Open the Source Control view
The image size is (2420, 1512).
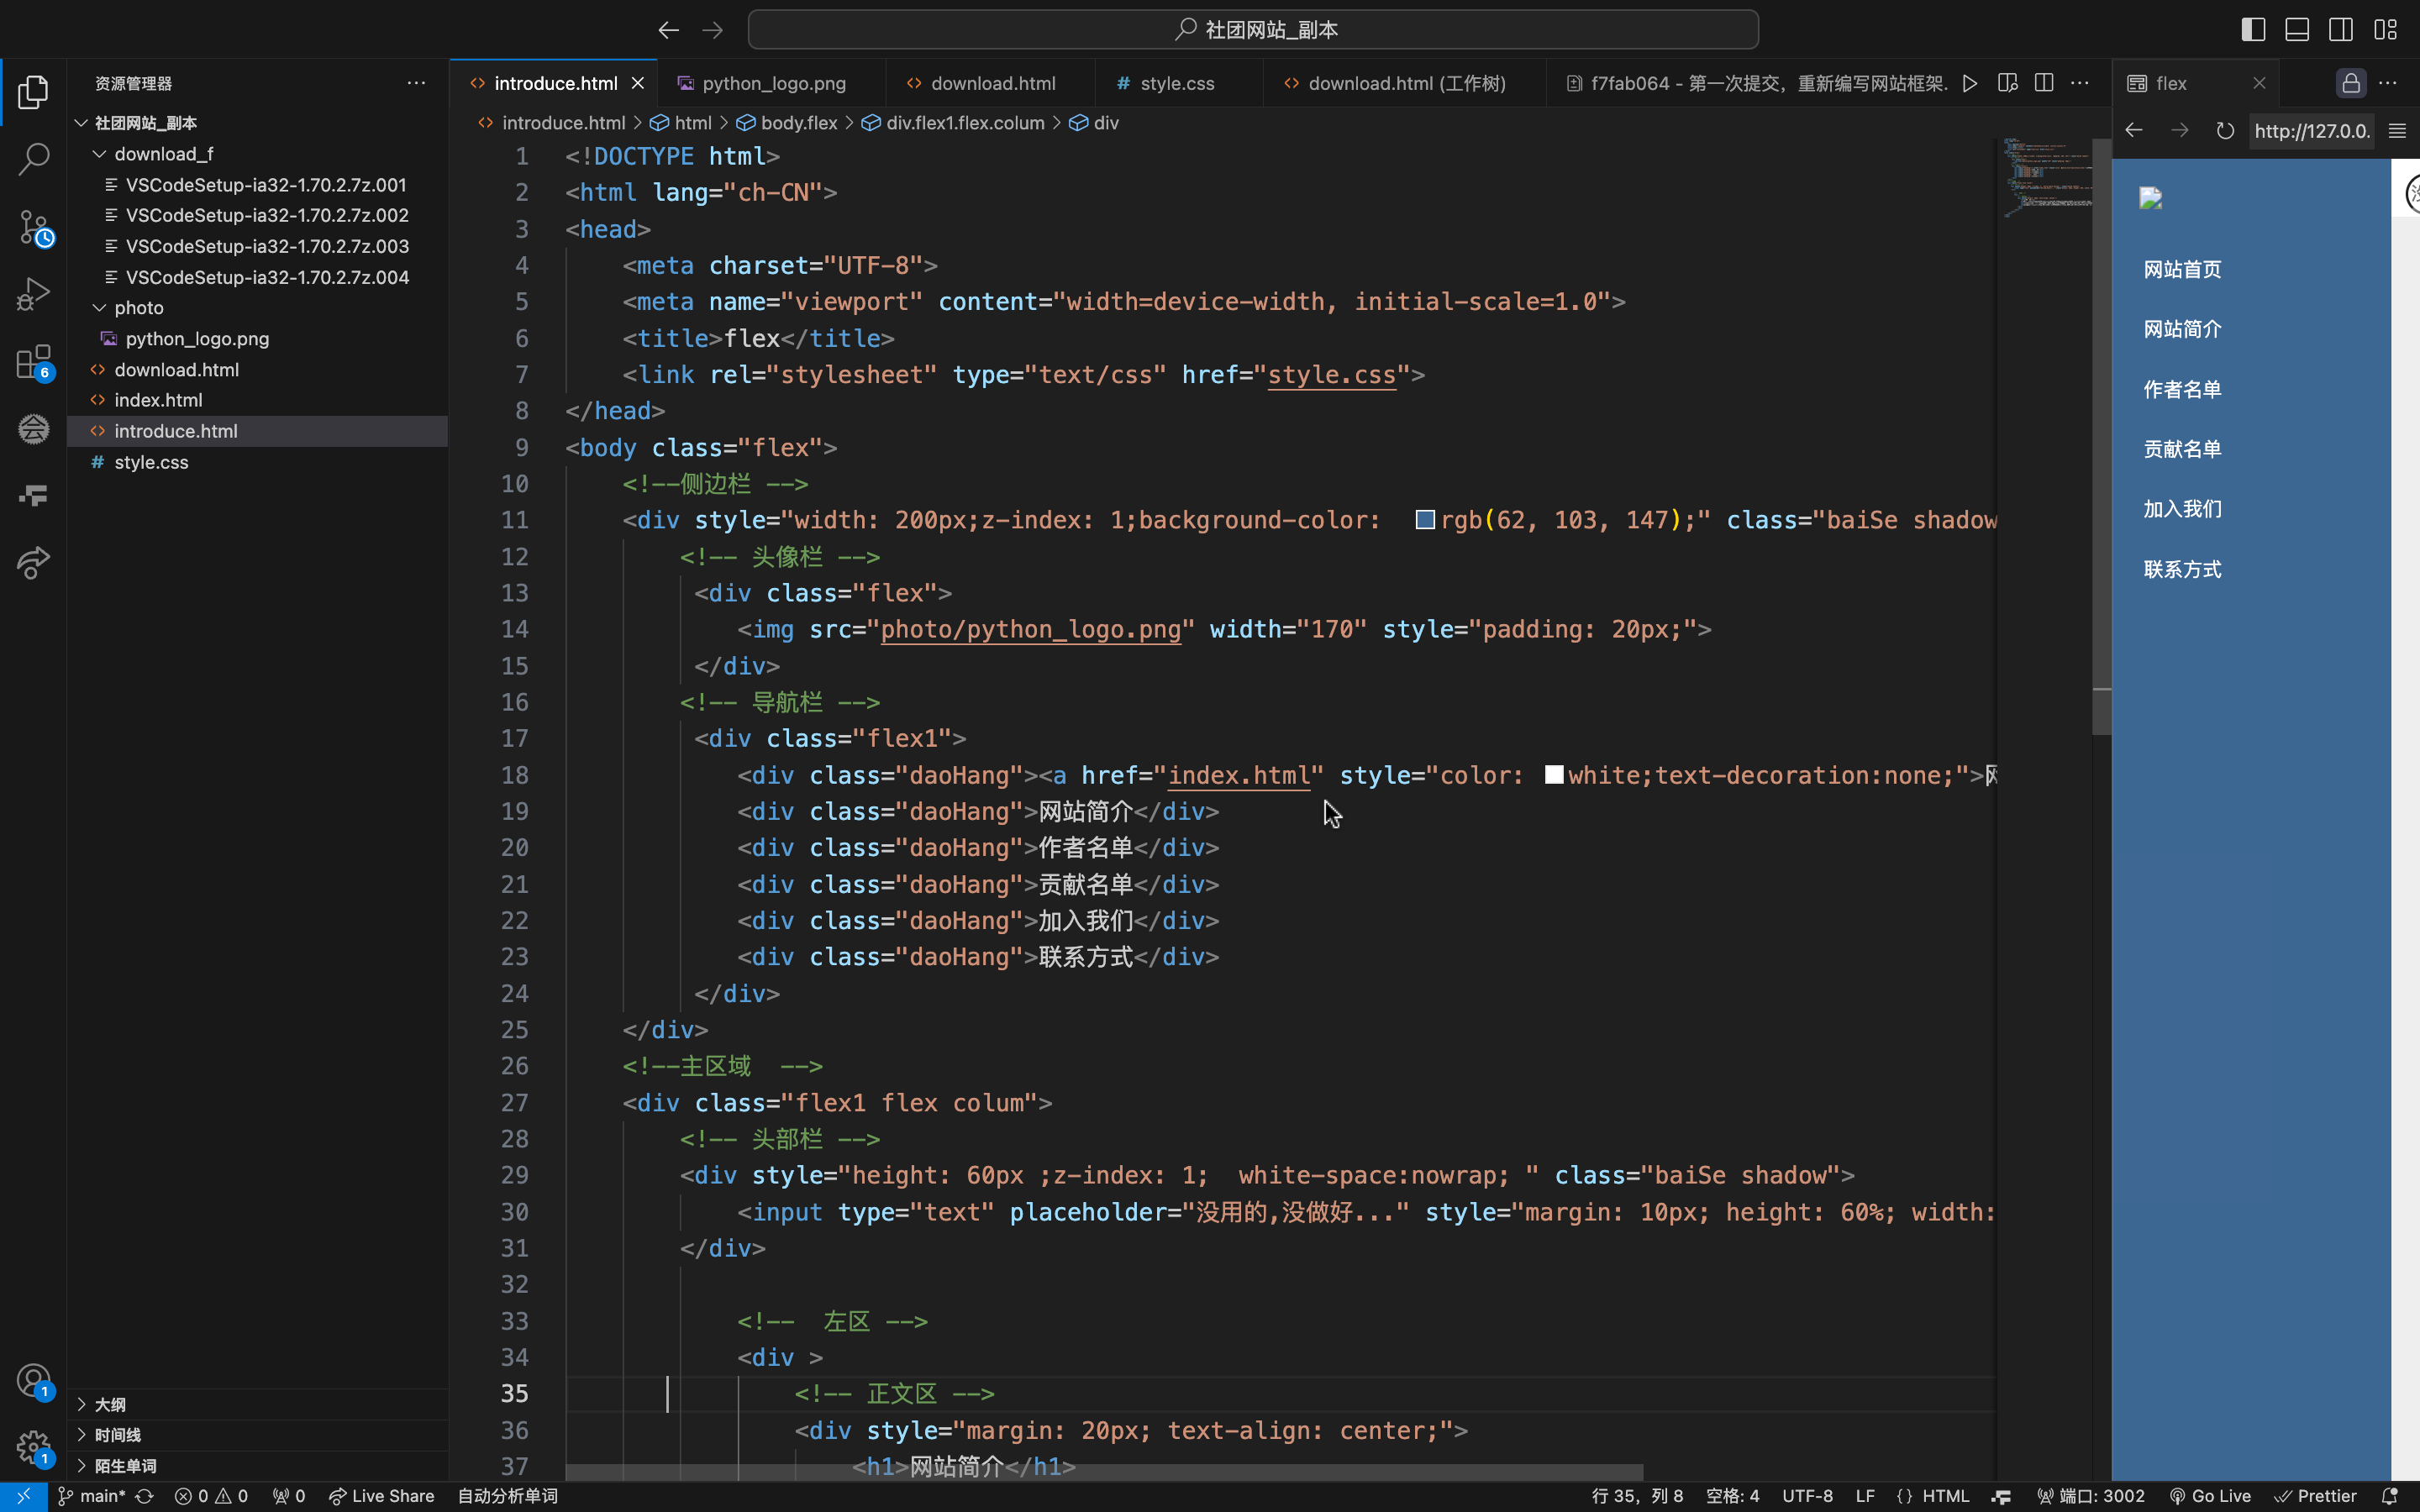click(34, 227)
